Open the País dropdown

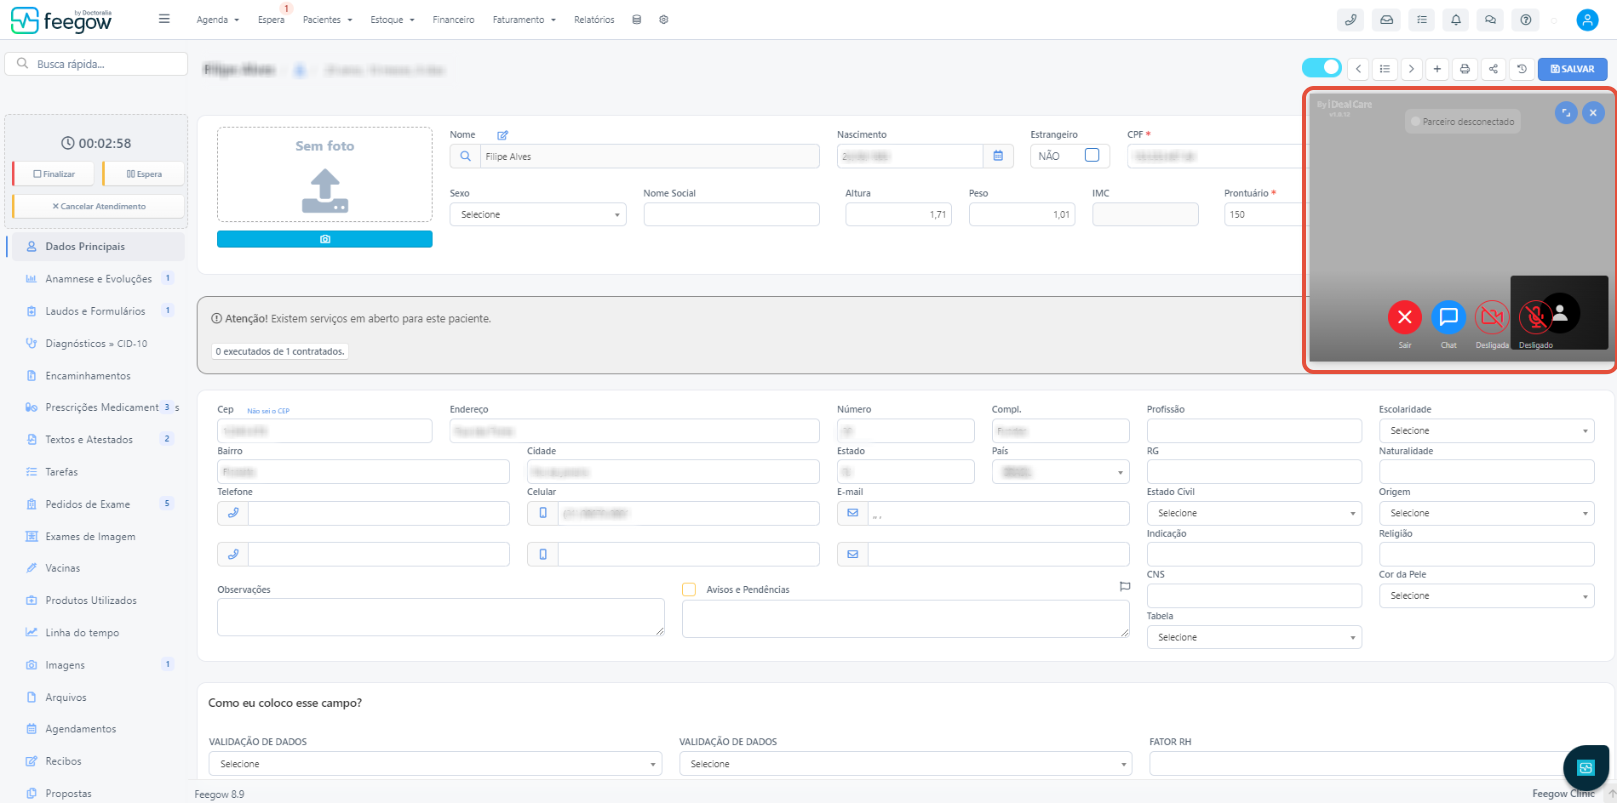click(1061, 472)
